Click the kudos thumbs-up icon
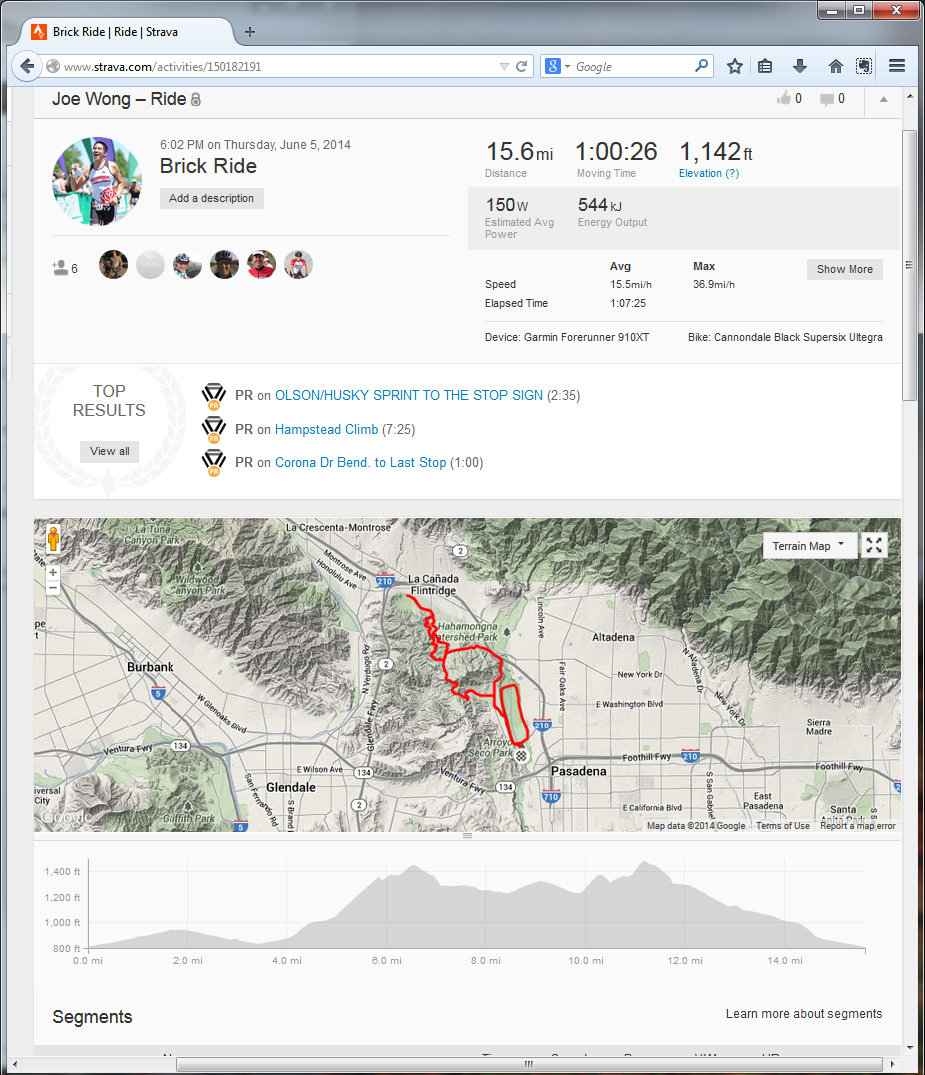The width and height of the screenshot is (925, 1075). coord(783,99)
